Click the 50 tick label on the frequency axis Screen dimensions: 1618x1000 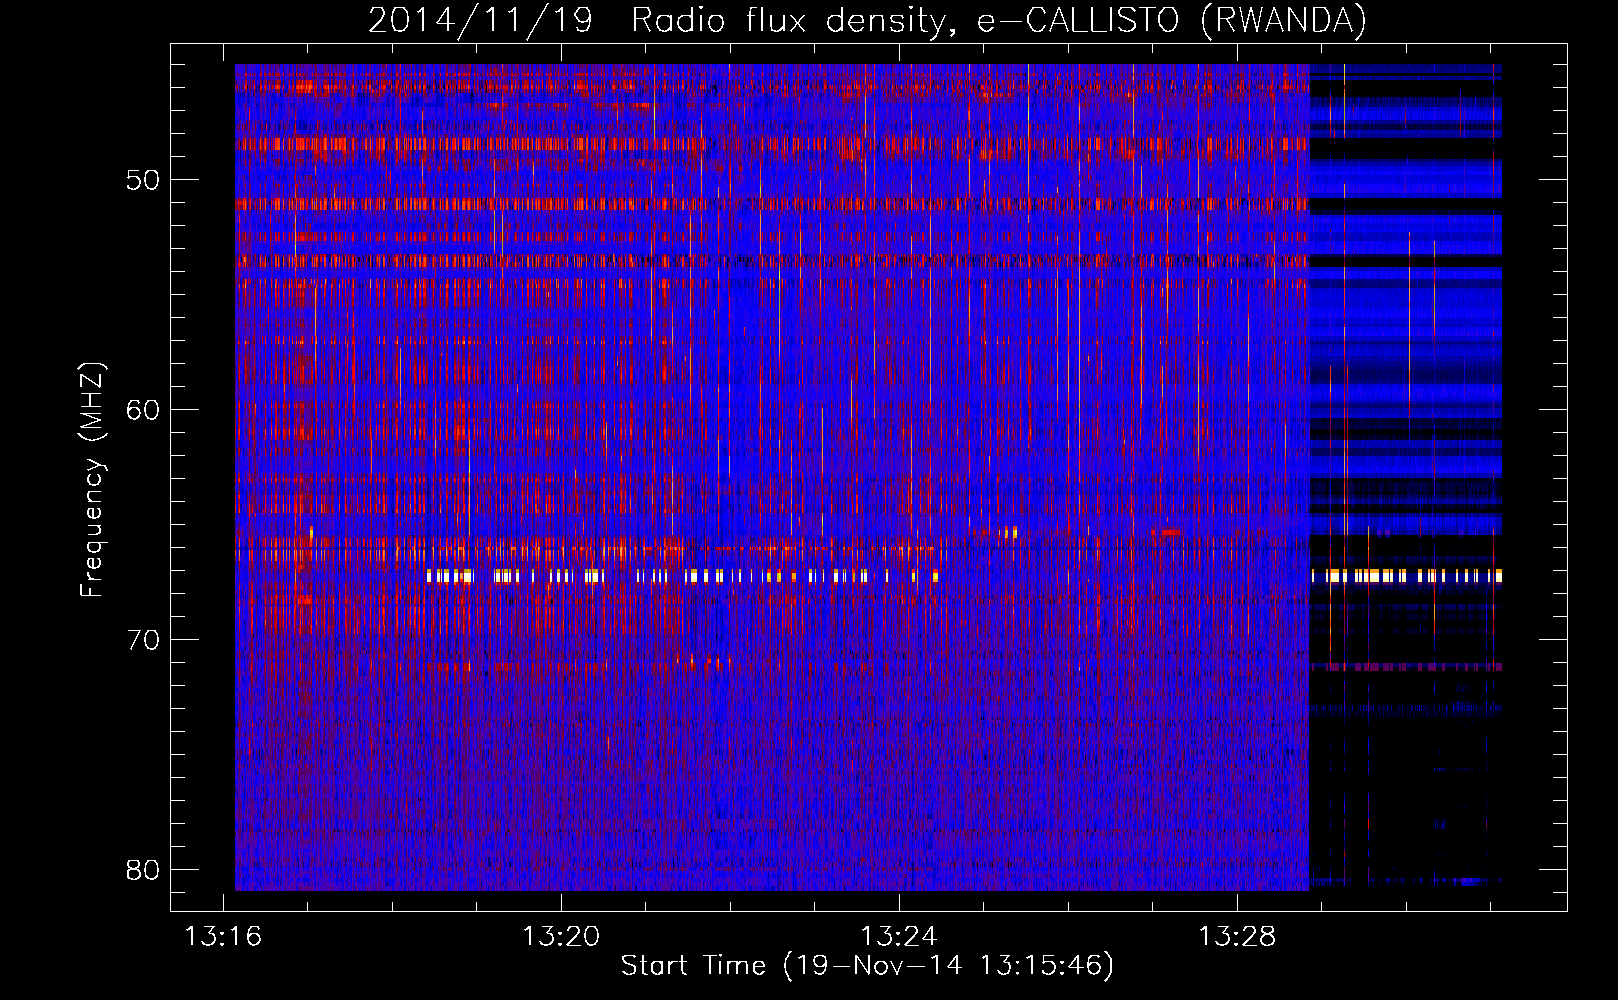click(x=143, y=180)
